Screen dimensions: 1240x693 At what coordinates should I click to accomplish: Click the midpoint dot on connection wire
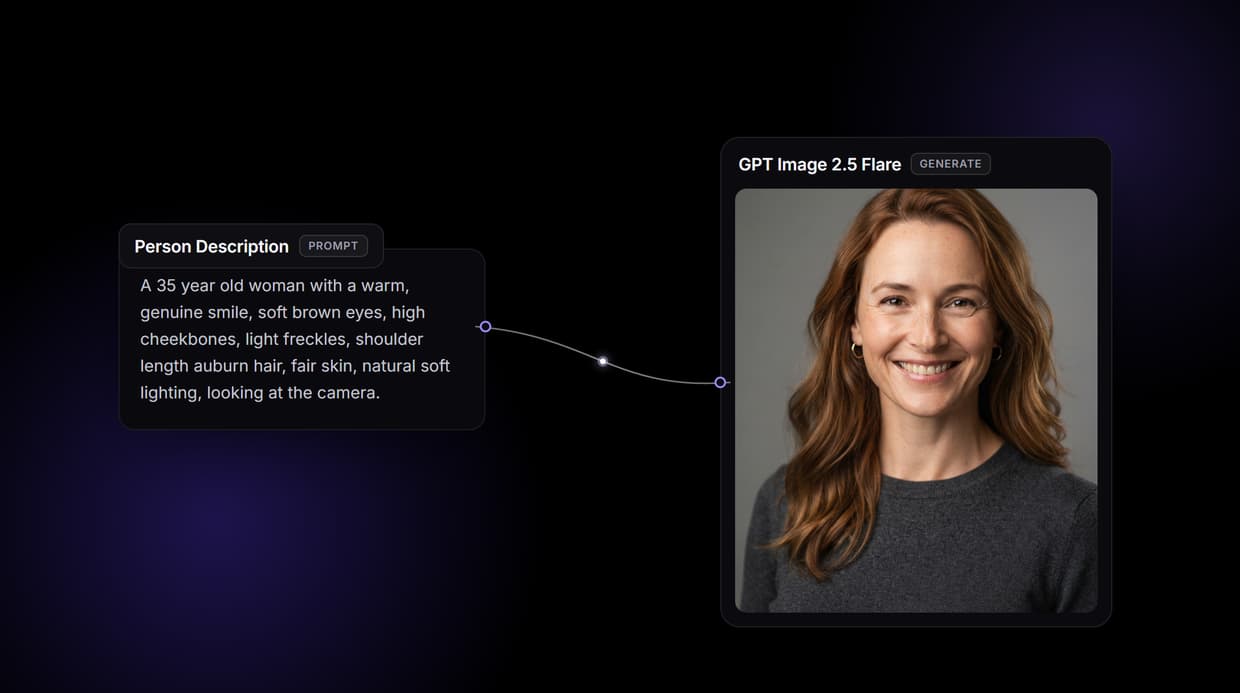[x=603, y=361]
